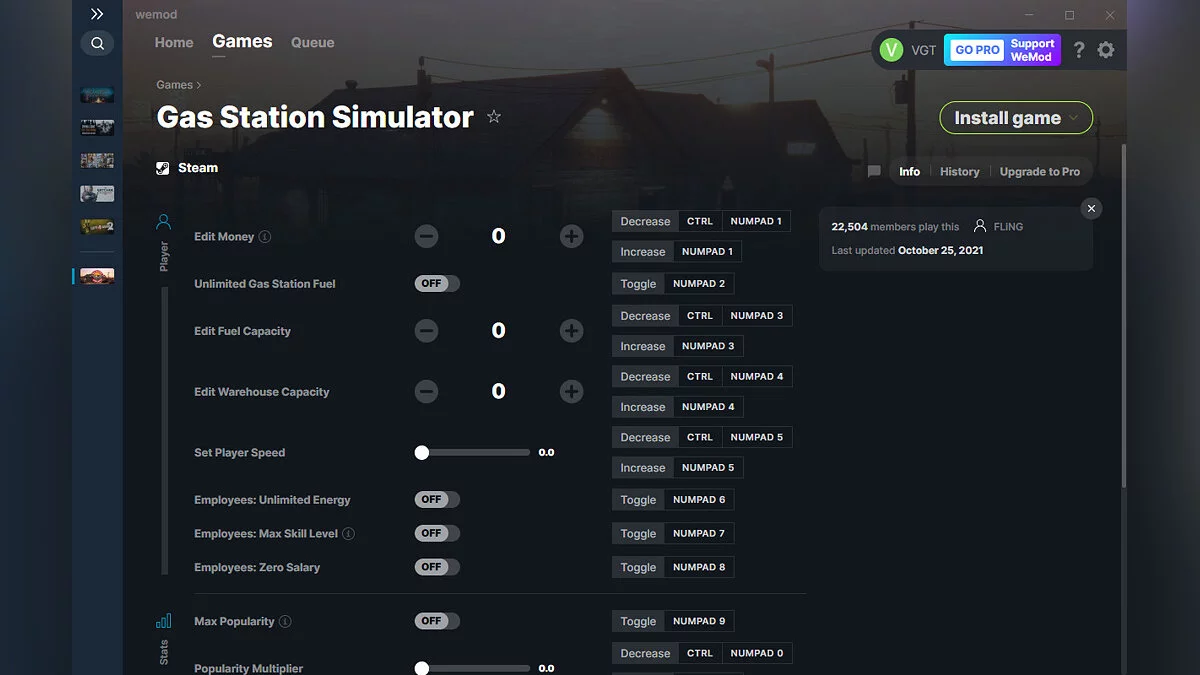Image resolution: width=1200 pixels, height=675 pixels.
Task: Select the active Gas Station Simulator sidebar thumbnail
Action: pyautogui.click(x=97, y=276)
